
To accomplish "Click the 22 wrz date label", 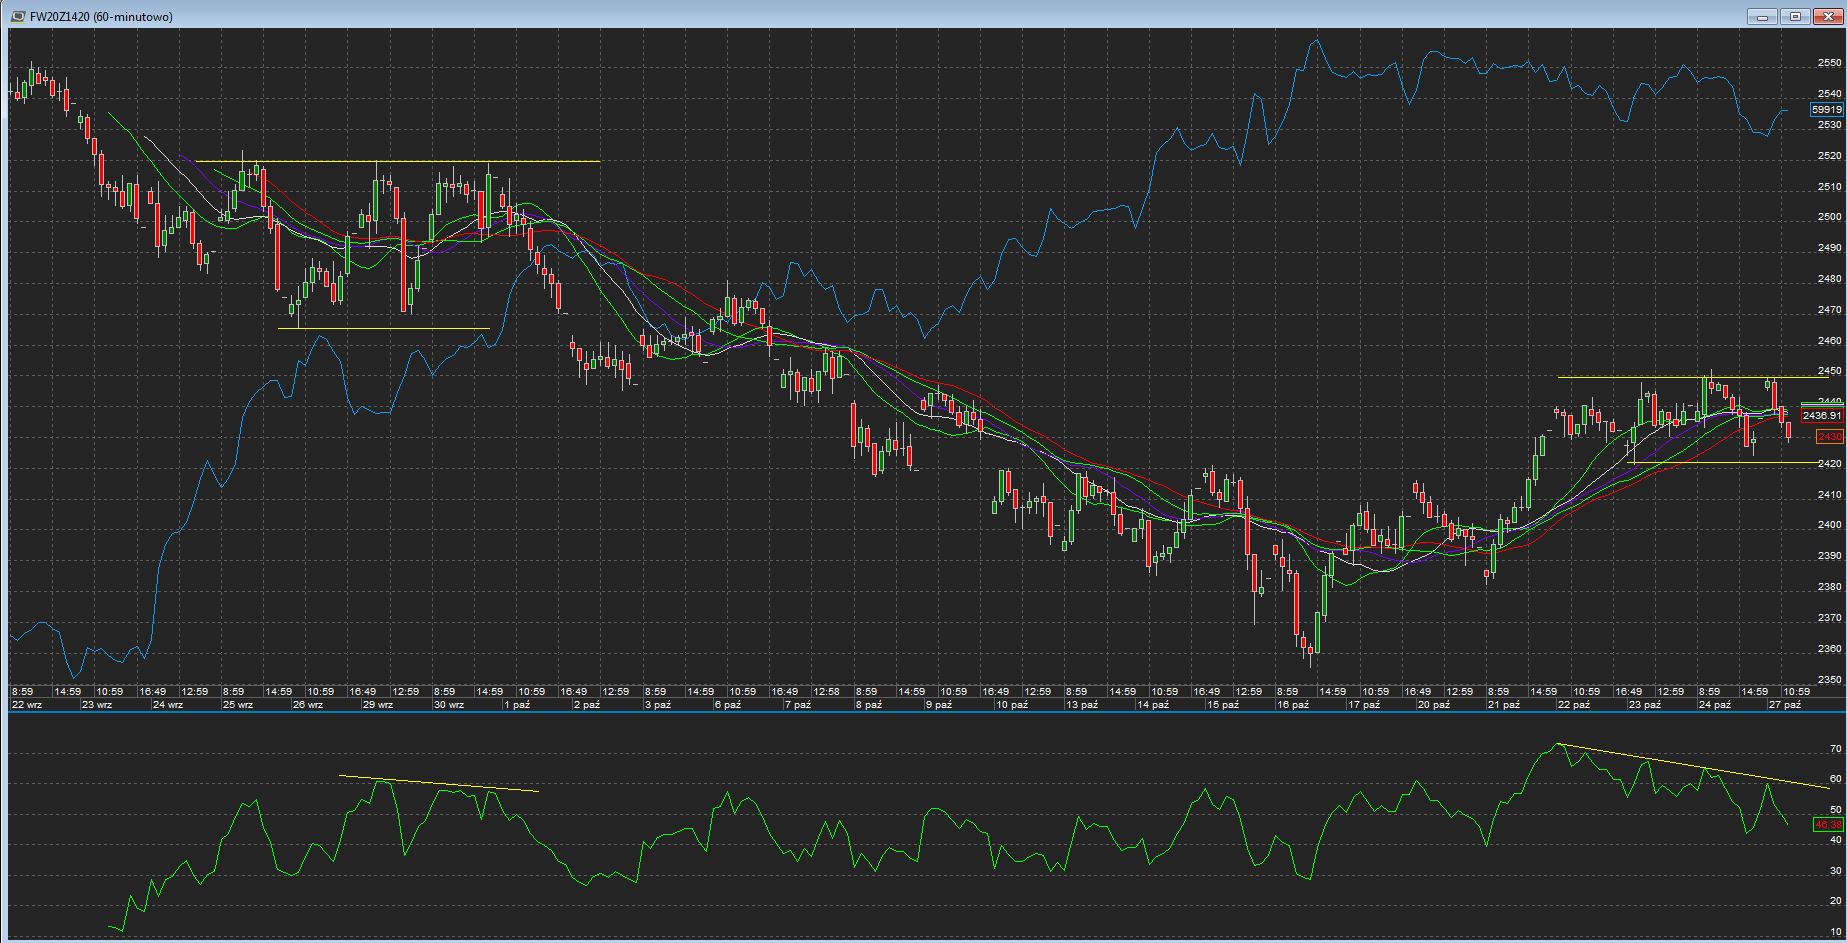I will point(27,705).
